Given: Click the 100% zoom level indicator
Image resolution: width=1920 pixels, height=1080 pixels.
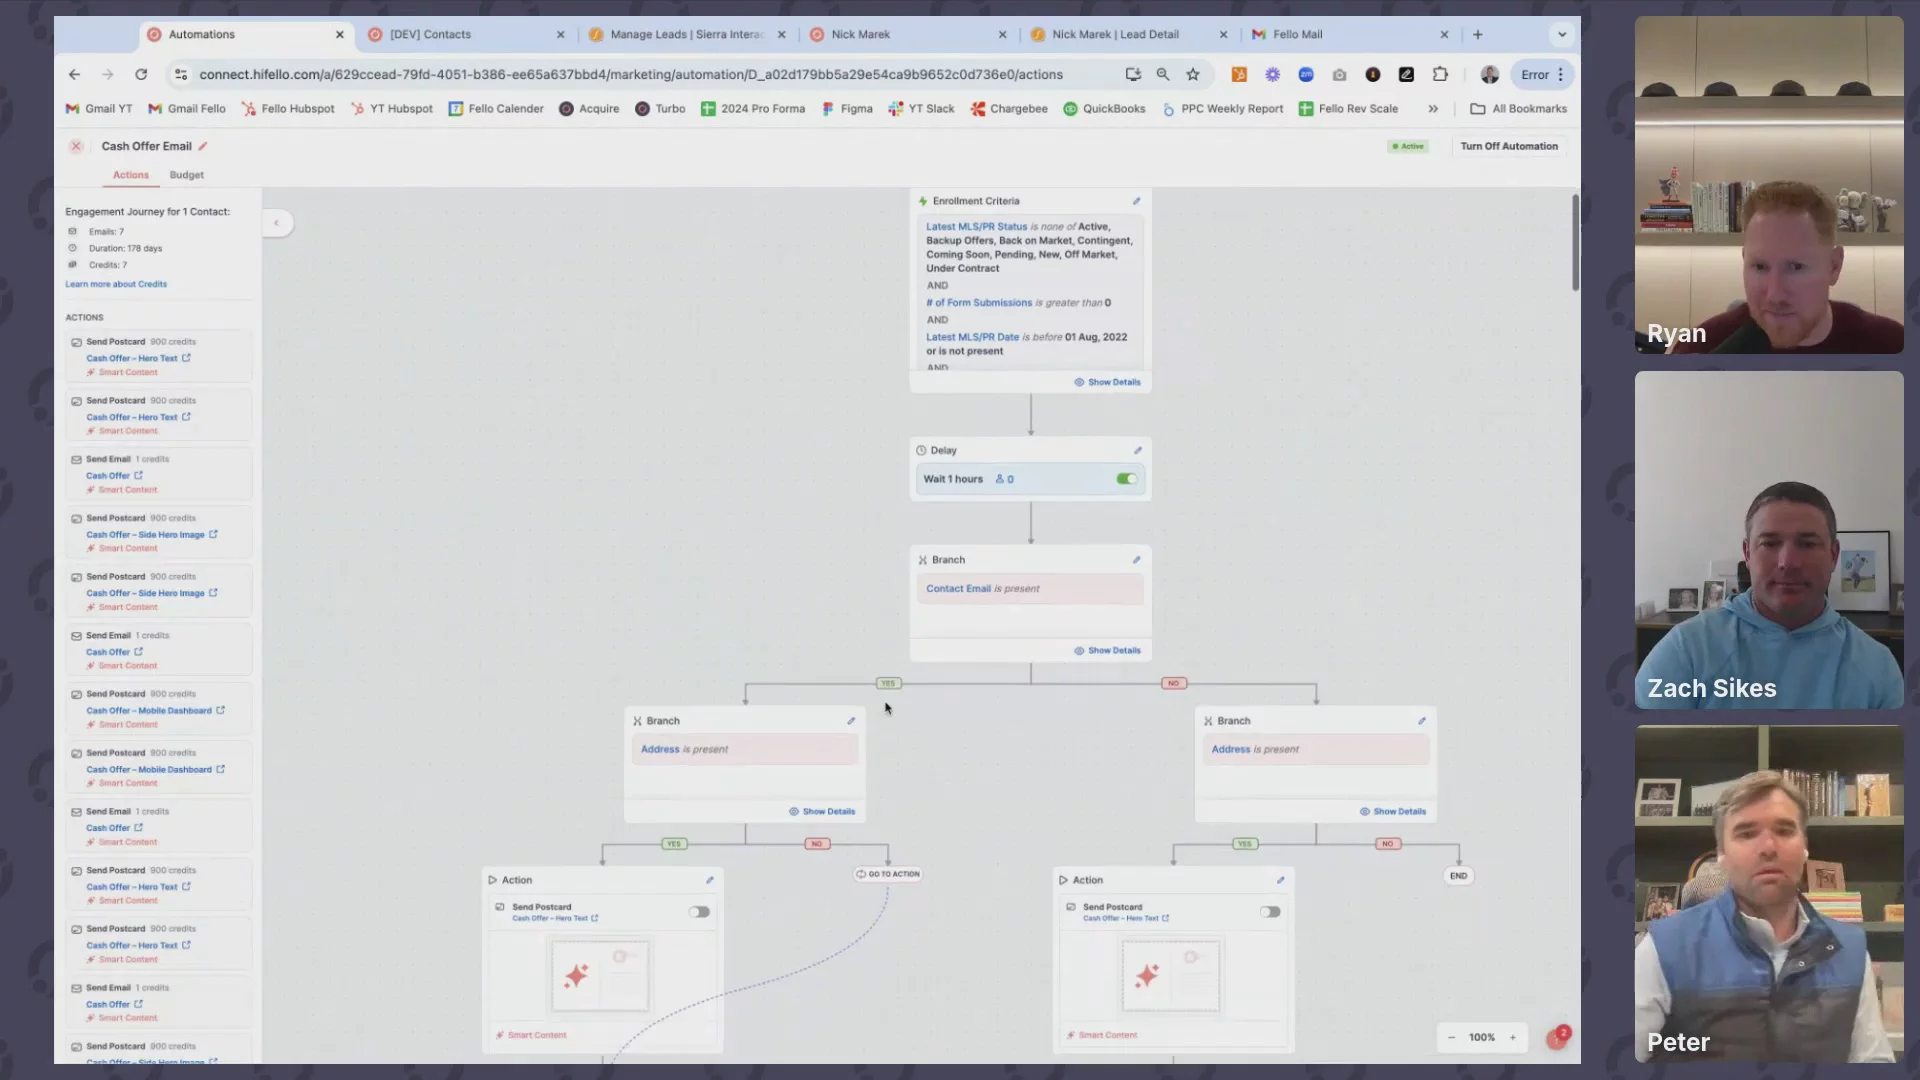Looking at the screenshot, I should point(1482,1038).
